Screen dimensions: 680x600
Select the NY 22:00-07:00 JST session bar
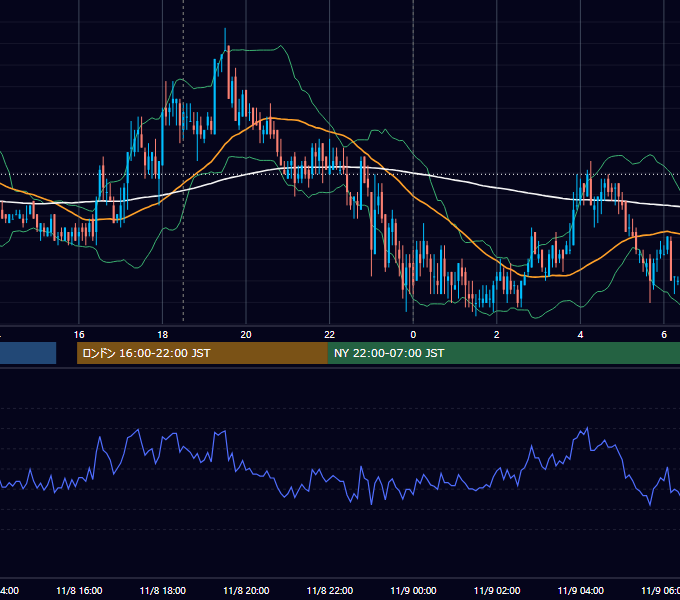pos(503,353)
